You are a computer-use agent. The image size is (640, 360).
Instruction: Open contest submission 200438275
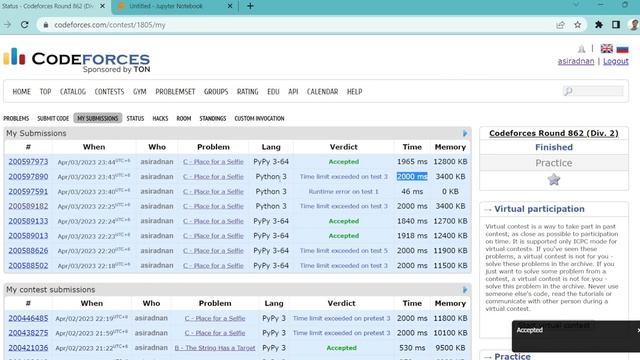[x=28, y=333]
